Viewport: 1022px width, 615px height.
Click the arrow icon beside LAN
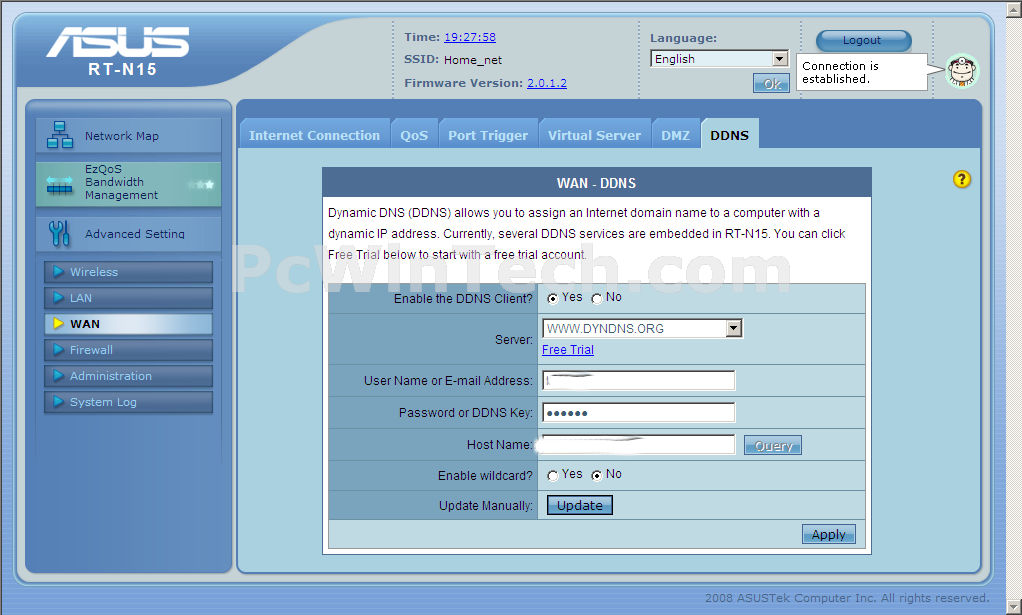point(58,298)
